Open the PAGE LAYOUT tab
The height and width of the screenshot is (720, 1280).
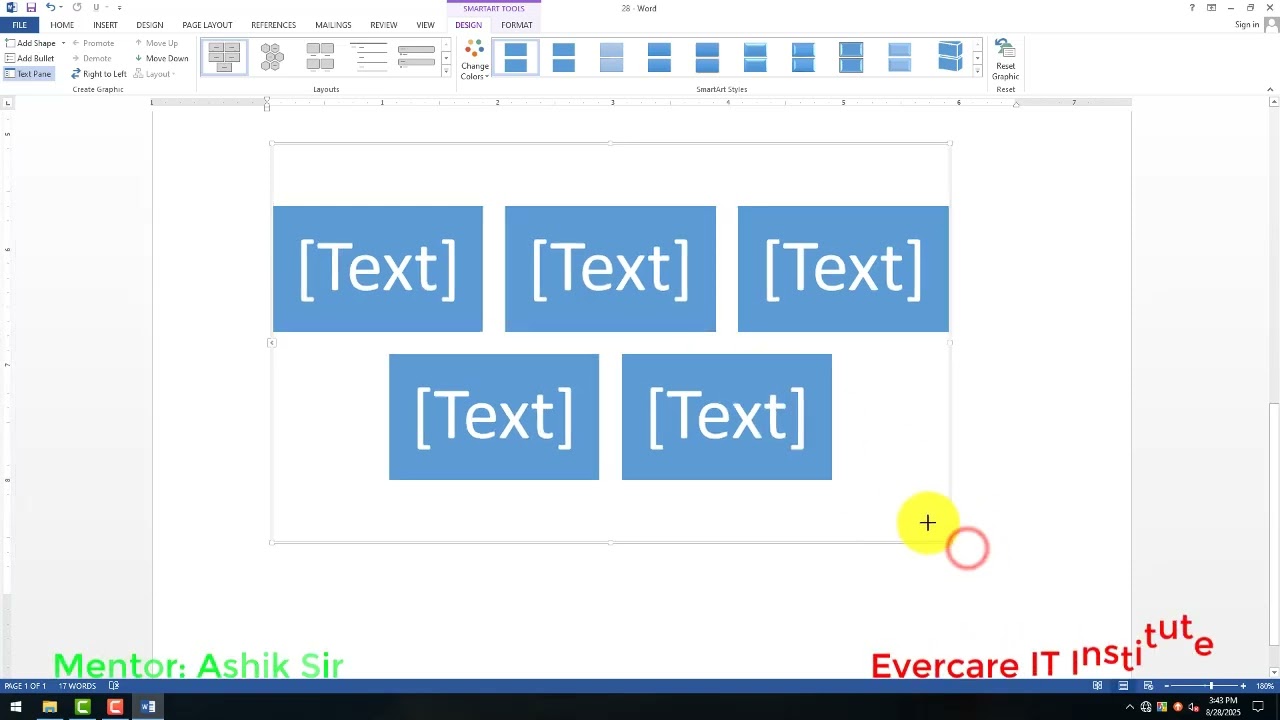[207, 25]
